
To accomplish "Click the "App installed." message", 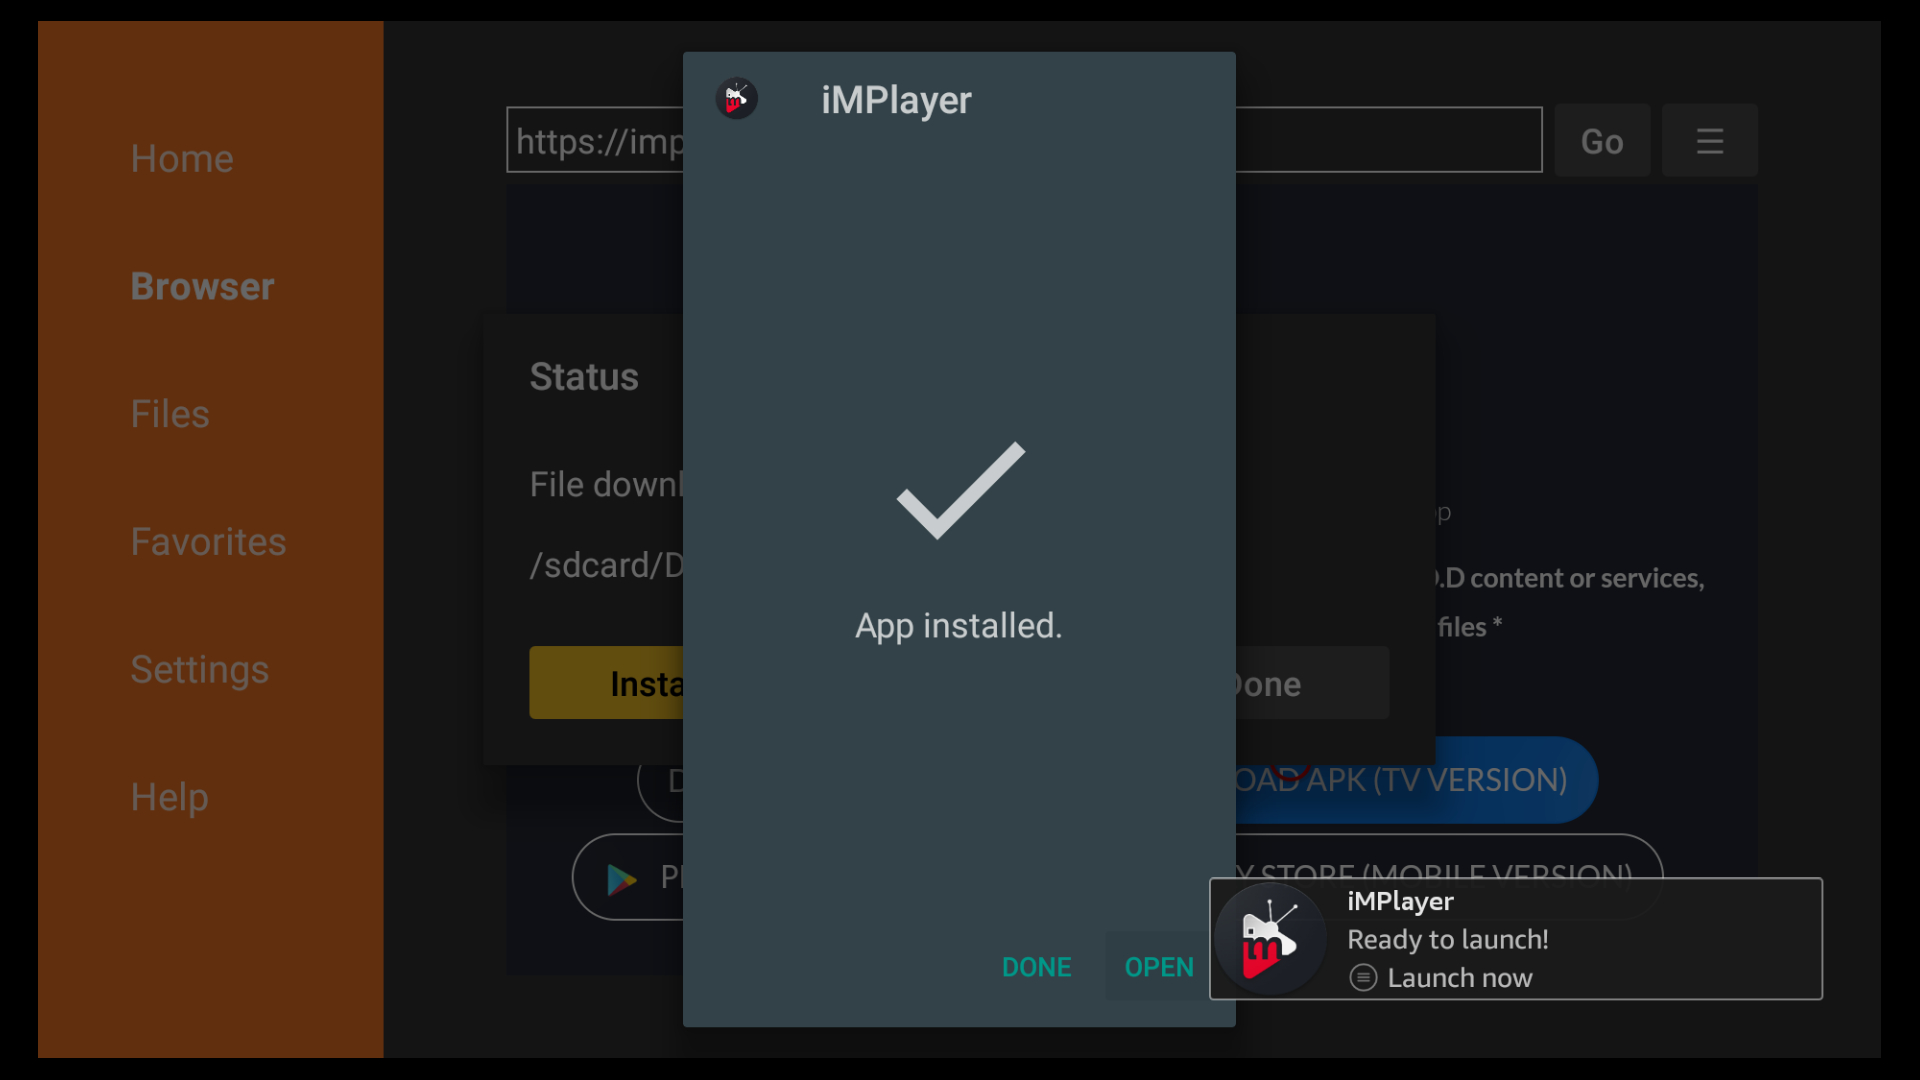I will [958, 626].
